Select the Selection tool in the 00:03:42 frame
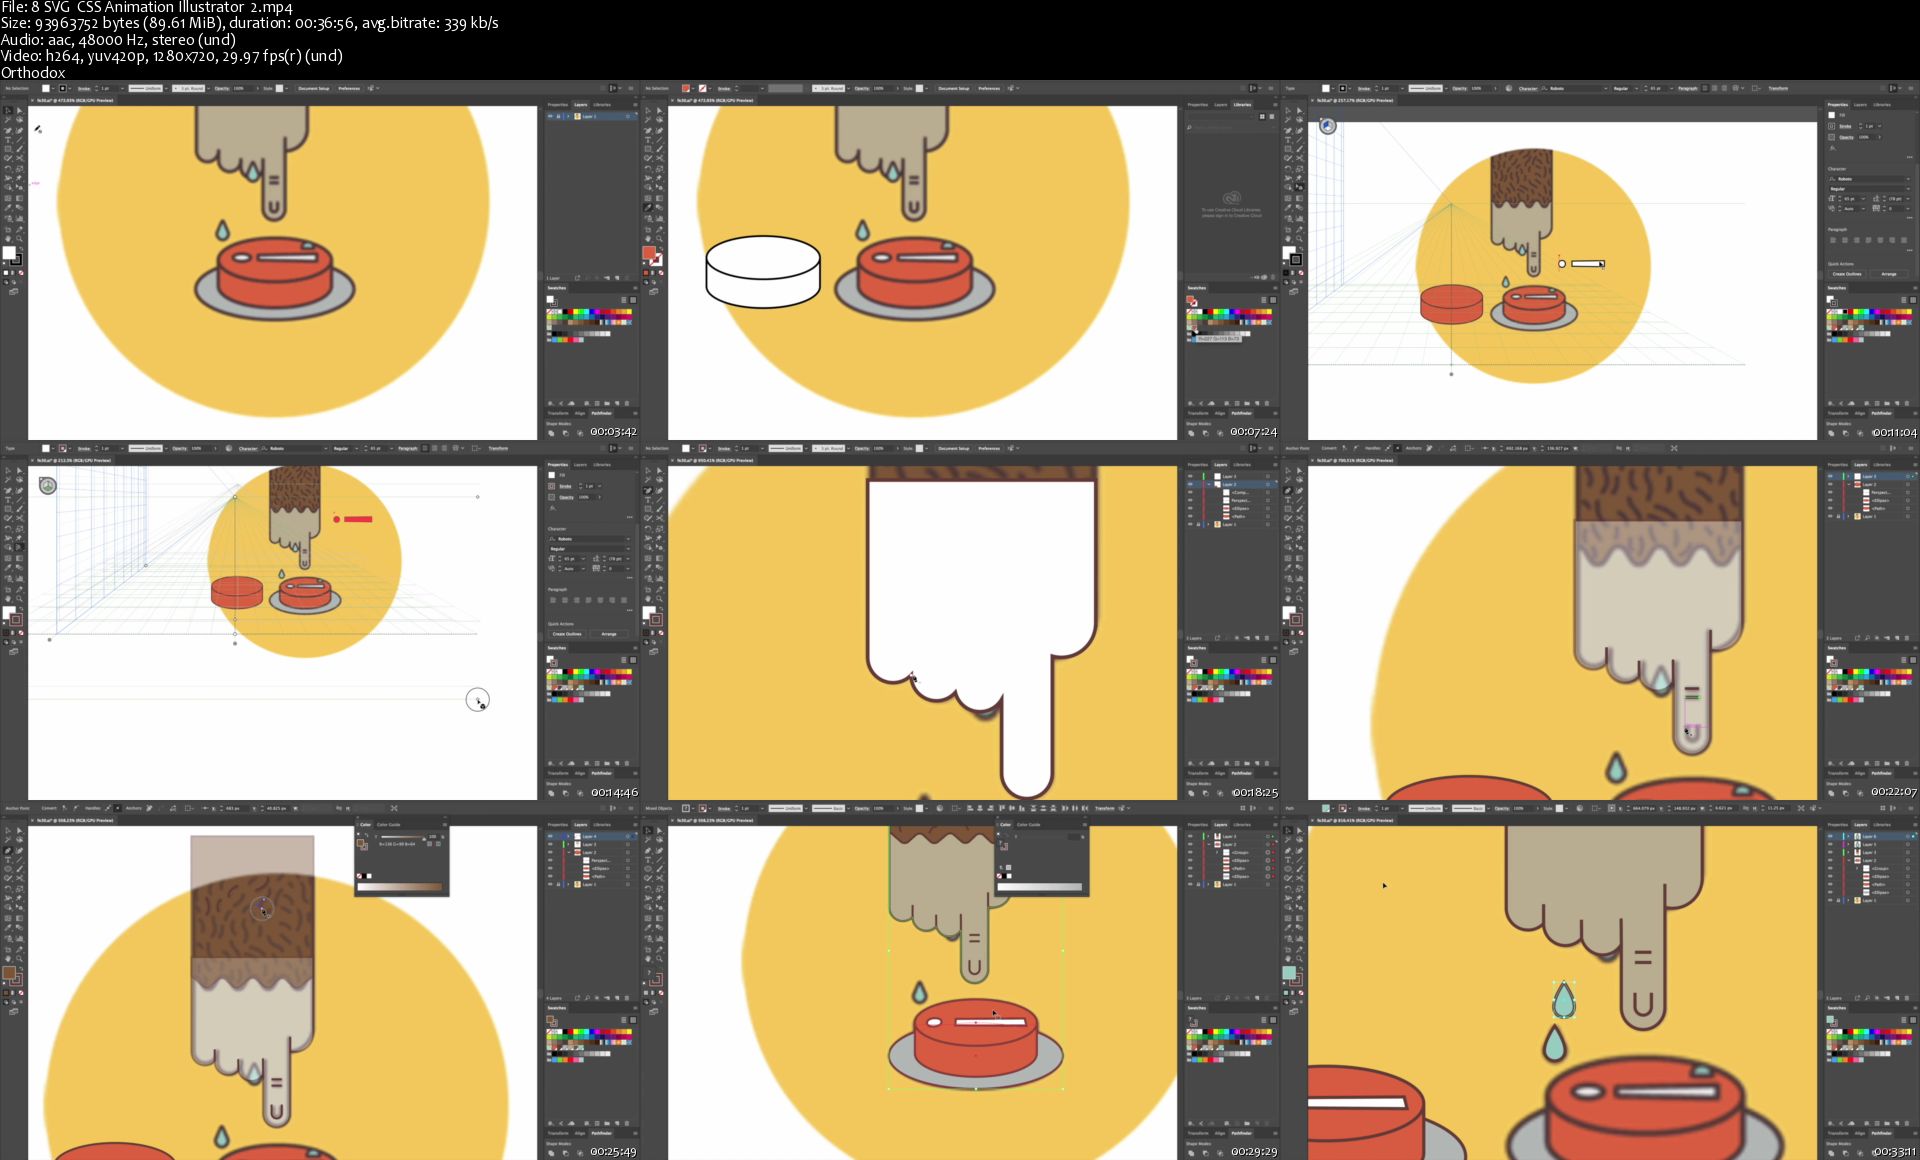1920x1160 pixels. [8, 110]
